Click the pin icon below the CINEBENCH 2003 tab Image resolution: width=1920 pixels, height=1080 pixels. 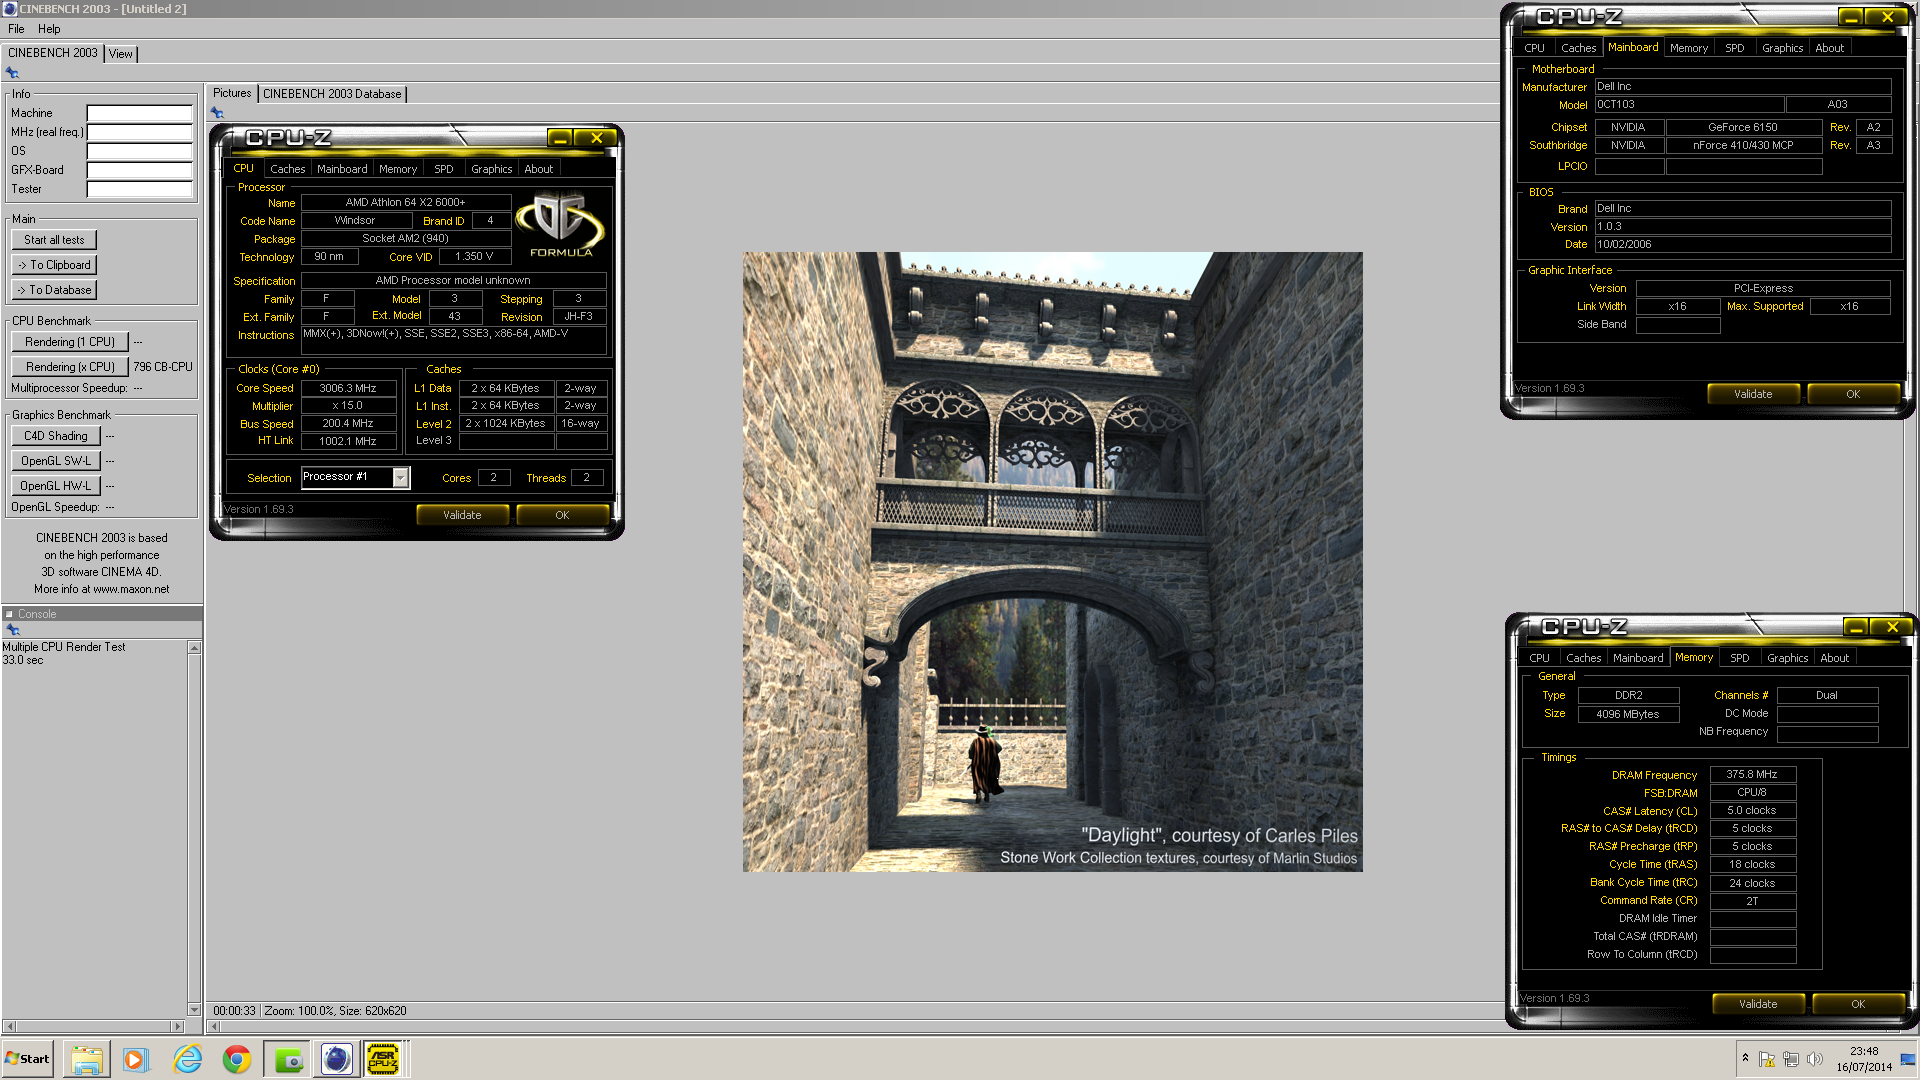[12, 72]
